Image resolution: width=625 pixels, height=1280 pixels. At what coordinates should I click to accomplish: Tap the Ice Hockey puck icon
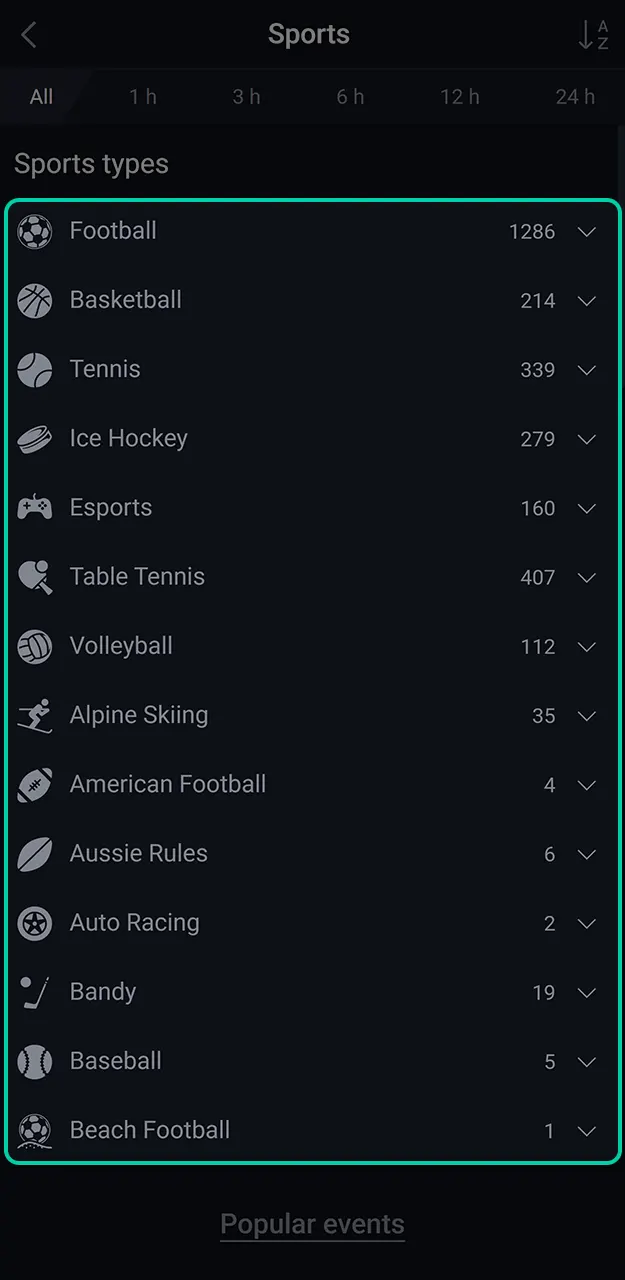click(35, 439)
